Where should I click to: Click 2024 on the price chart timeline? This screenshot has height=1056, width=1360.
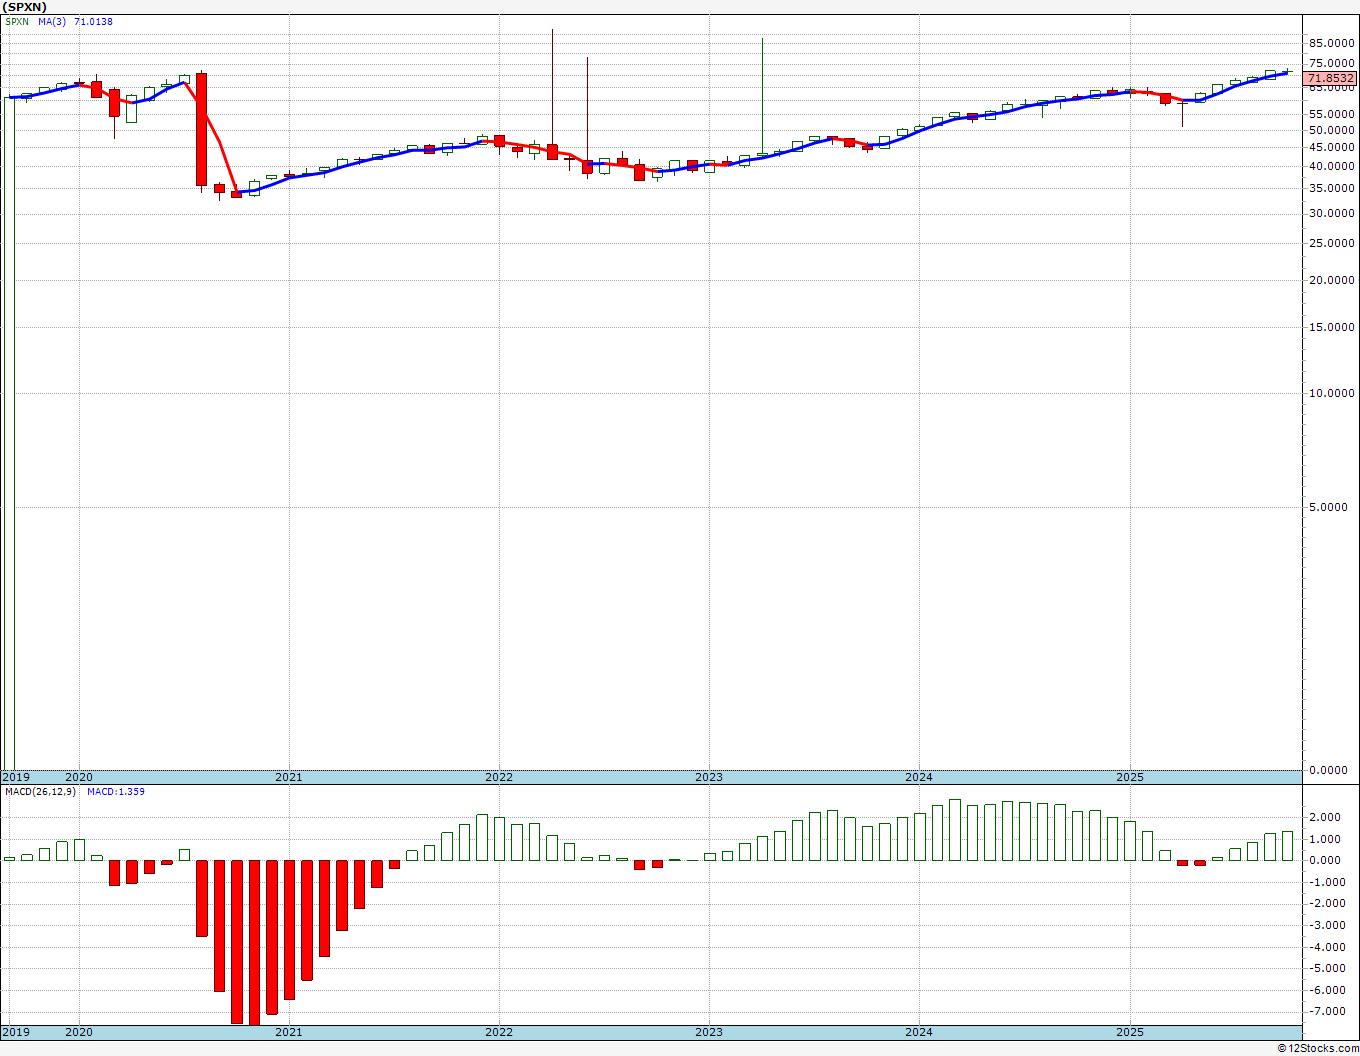coord(919,777)
